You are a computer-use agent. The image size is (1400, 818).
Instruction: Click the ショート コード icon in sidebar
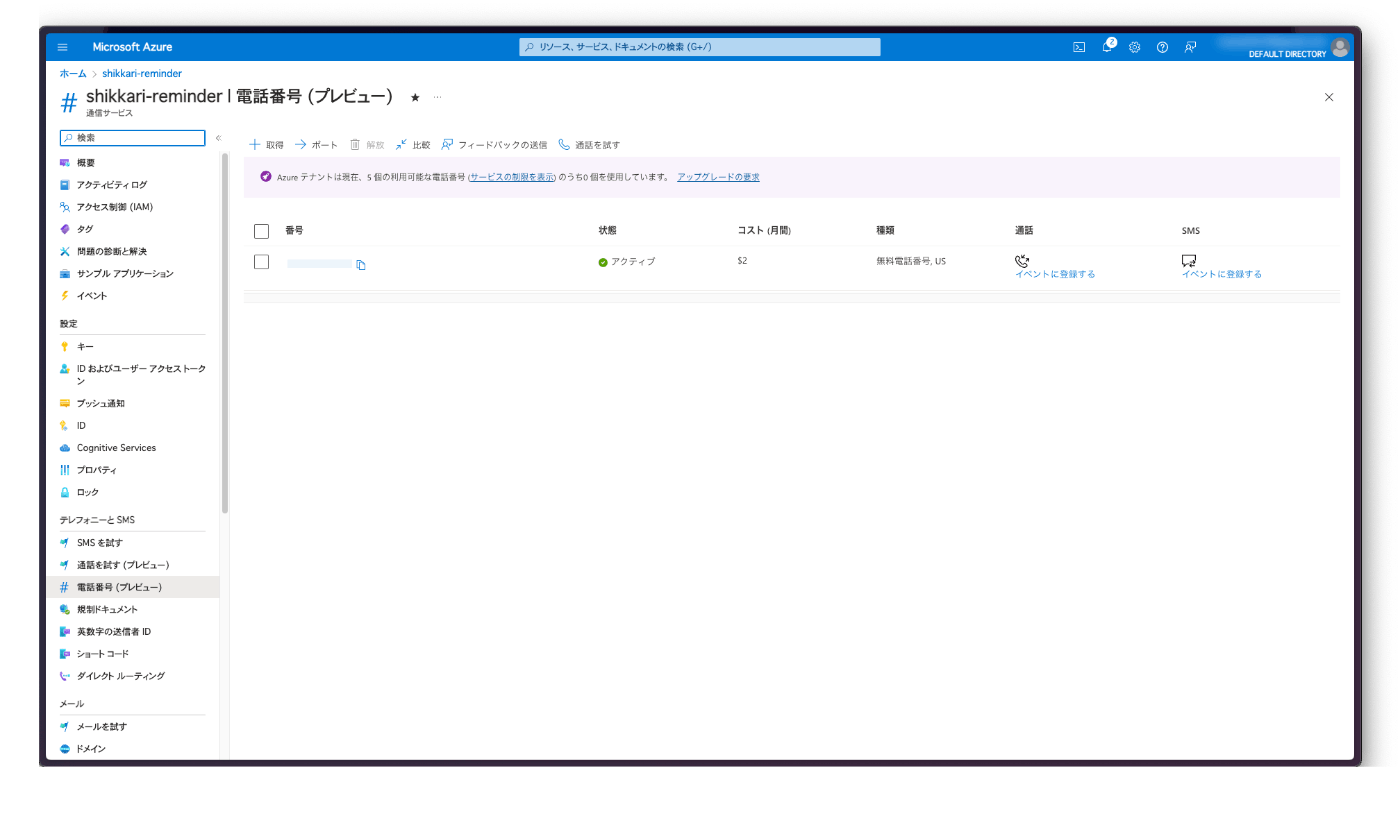click(x=65, y=654)
